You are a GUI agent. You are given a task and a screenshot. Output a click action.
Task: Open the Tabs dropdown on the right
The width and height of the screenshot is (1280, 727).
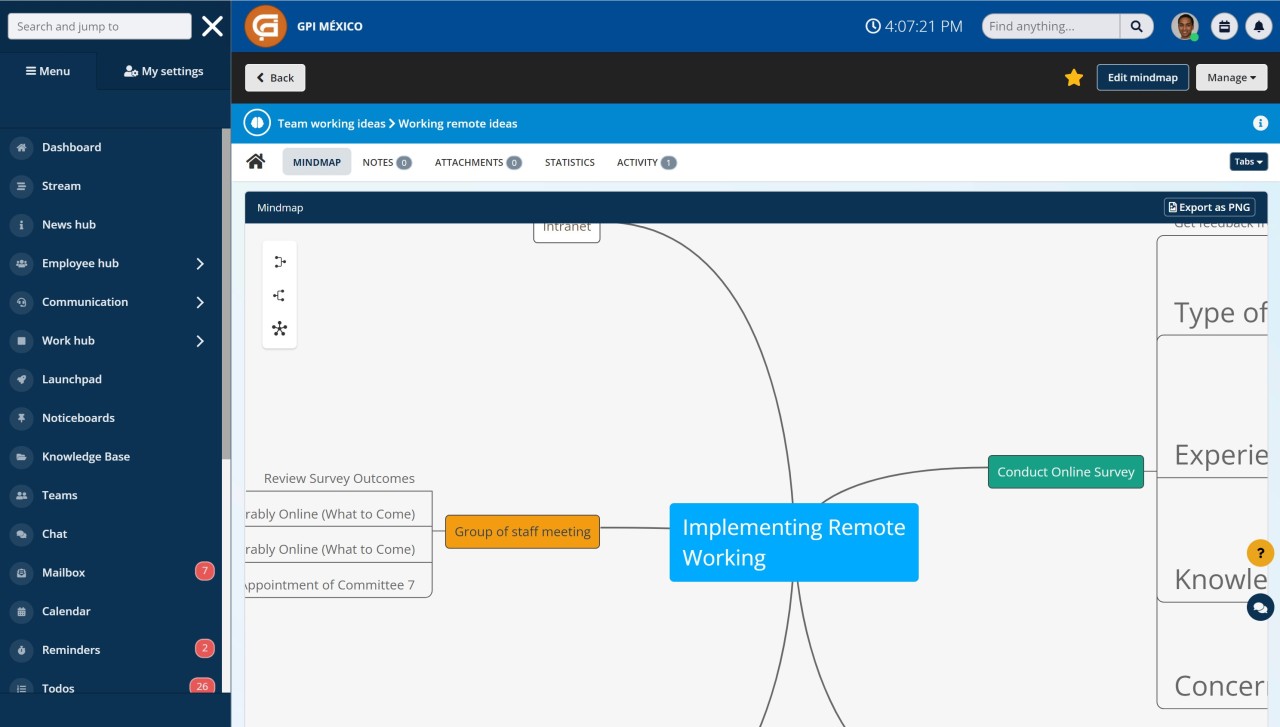1248,161
